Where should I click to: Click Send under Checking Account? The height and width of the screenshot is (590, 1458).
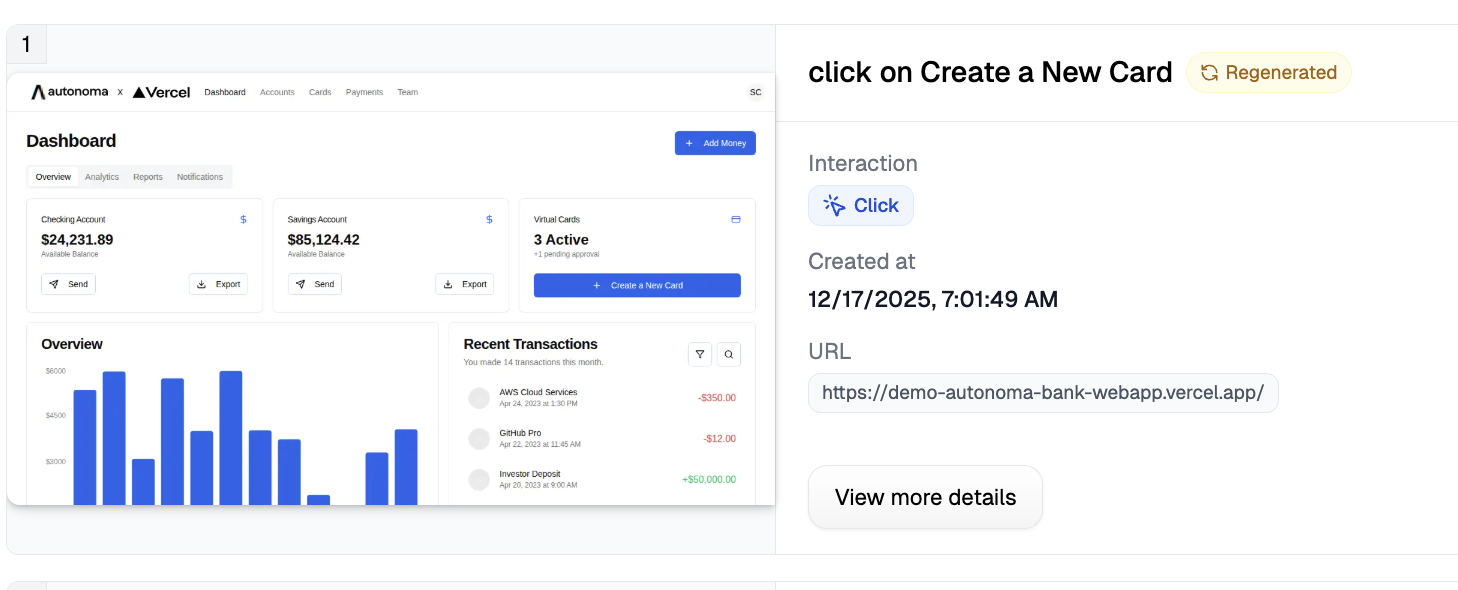[x=68, y=284]
